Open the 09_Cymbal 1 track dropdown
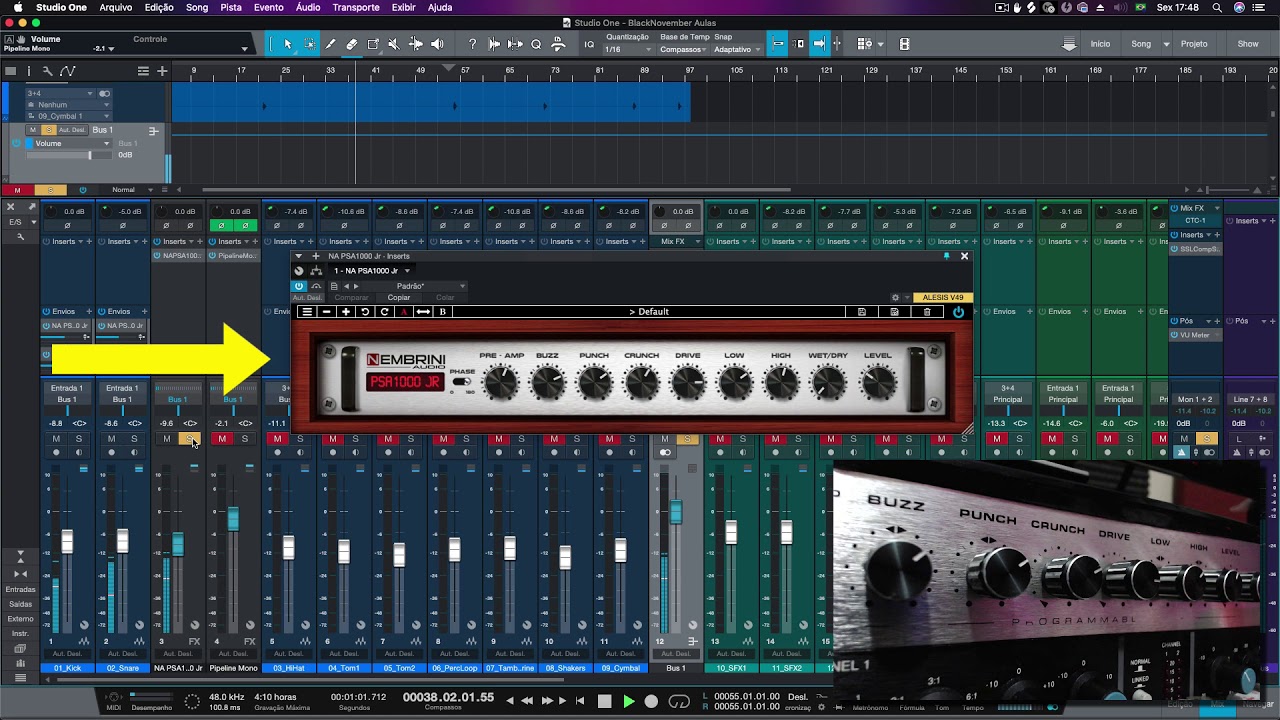 tap(68, 116)
